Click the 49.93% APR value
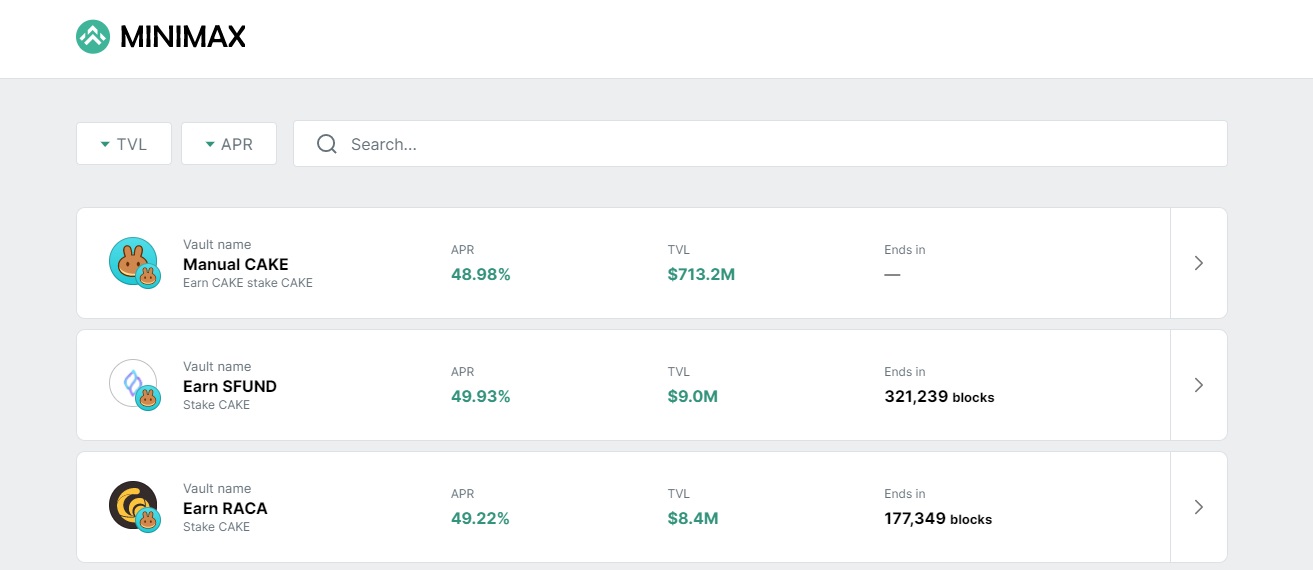The height and width of the screenshot is (570, 1313). tap(481, 396)
